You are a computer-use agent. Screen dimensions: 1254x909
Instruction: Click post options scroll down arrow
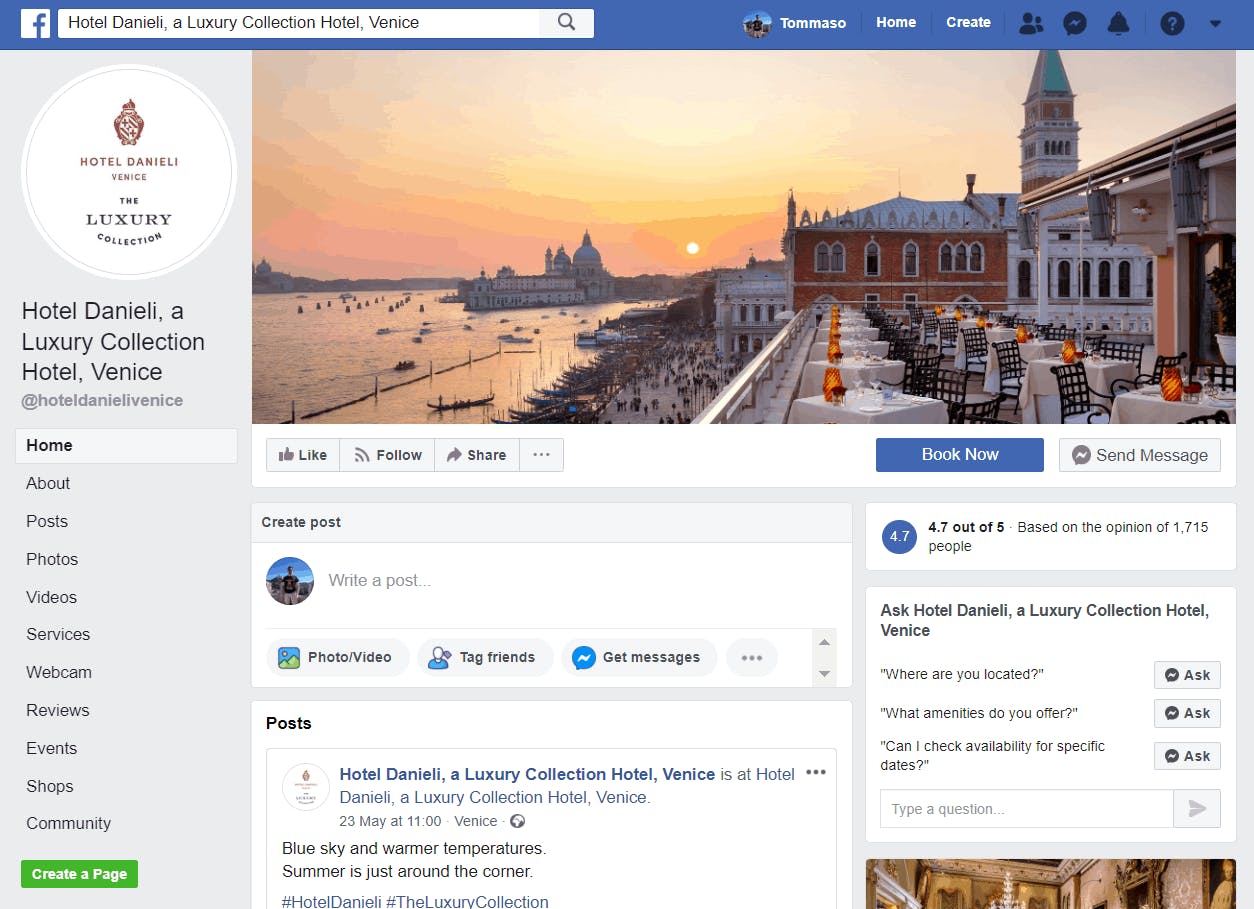pyautogui.click(x=825, y=674)
